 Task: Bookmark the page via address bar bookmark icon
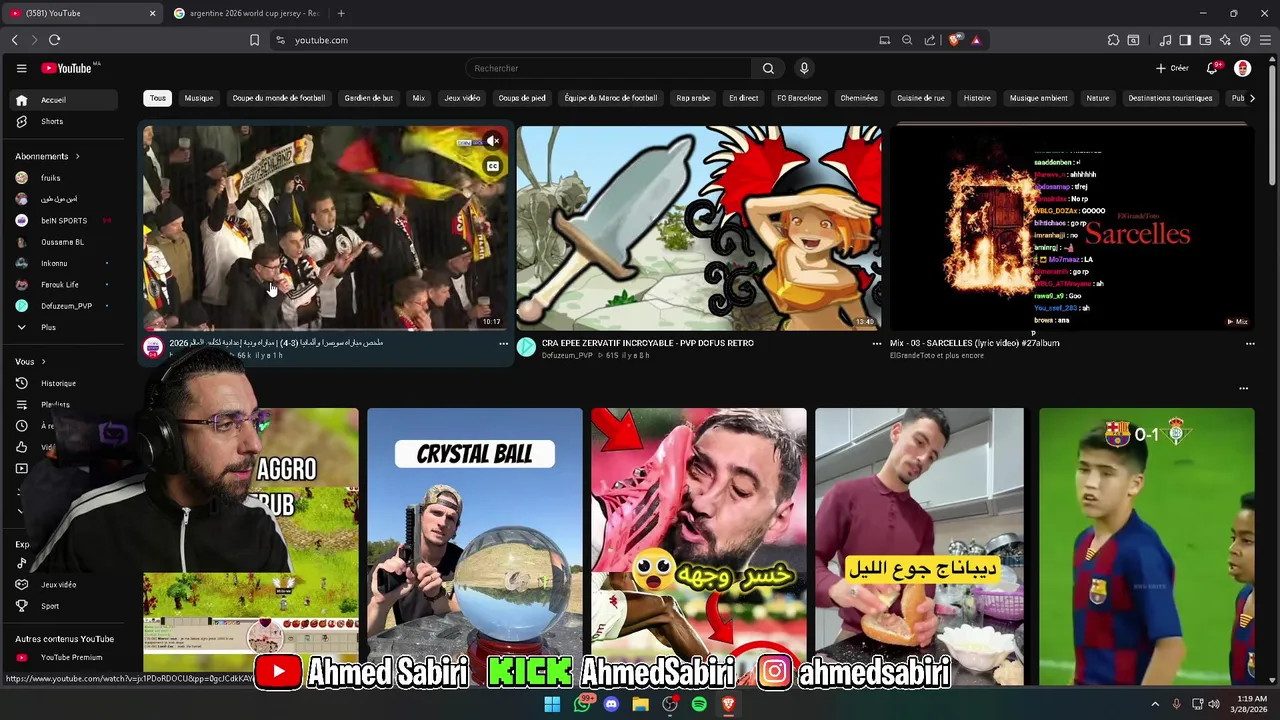click(x=254, y=40)
